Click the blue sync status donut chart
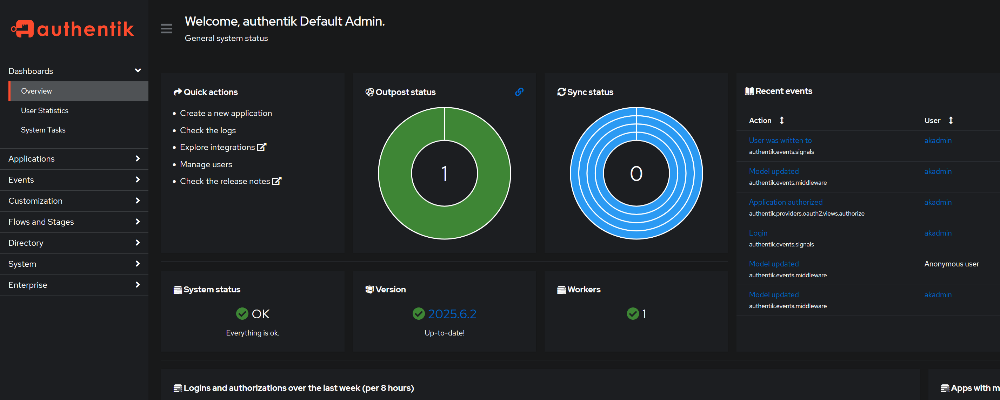Image resolution: width=1000 pixels, height=400 pixels. tap(636, 174)
